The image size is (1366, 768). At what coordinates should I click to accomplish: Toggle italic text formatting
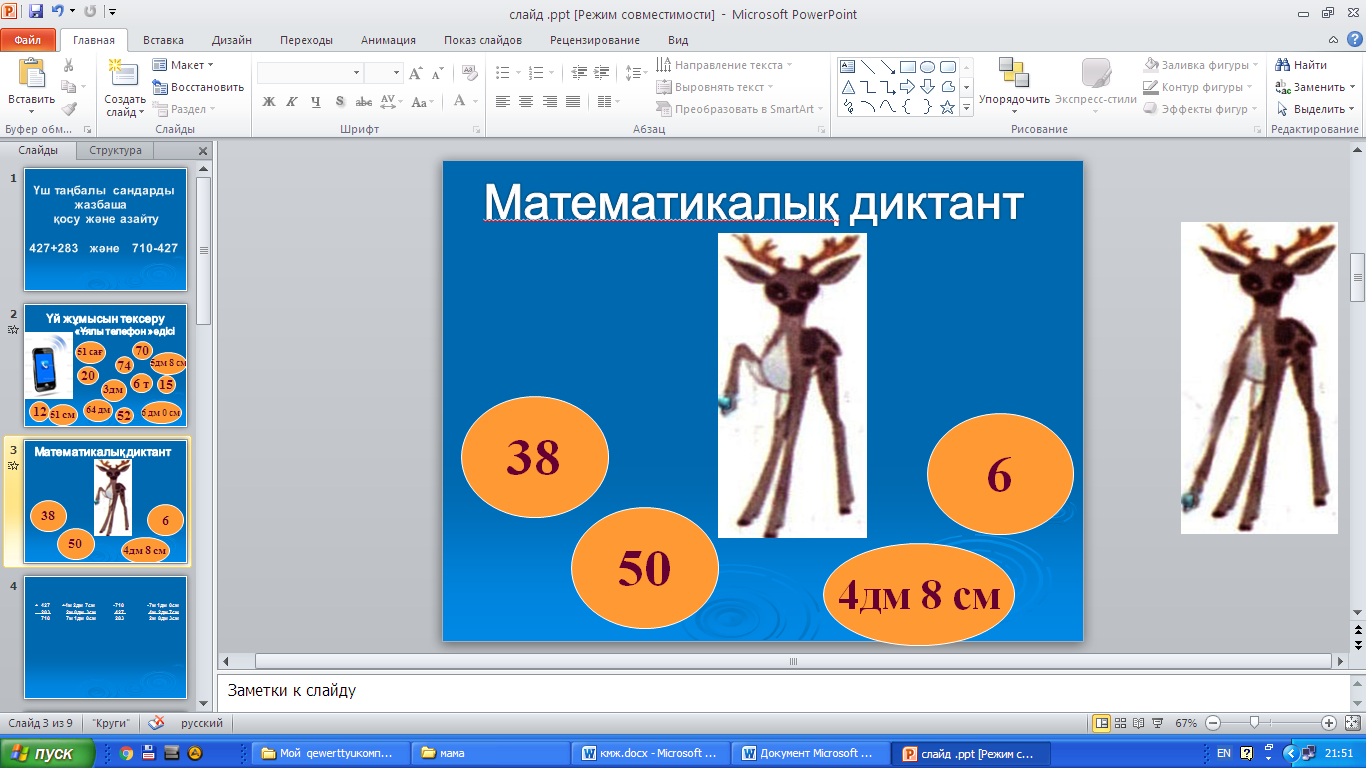click(292, 101)
